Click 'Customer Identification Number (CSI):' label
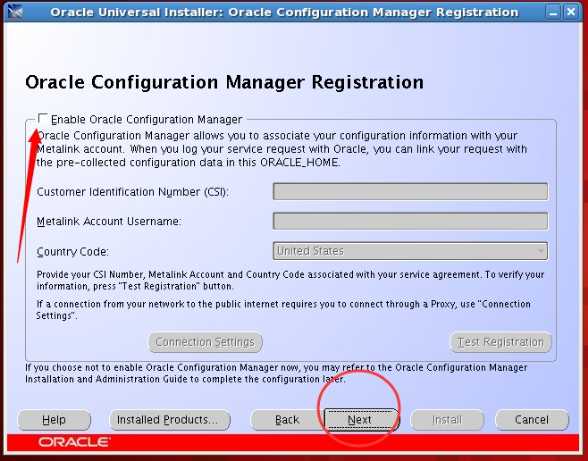 [x=133, y=192]
